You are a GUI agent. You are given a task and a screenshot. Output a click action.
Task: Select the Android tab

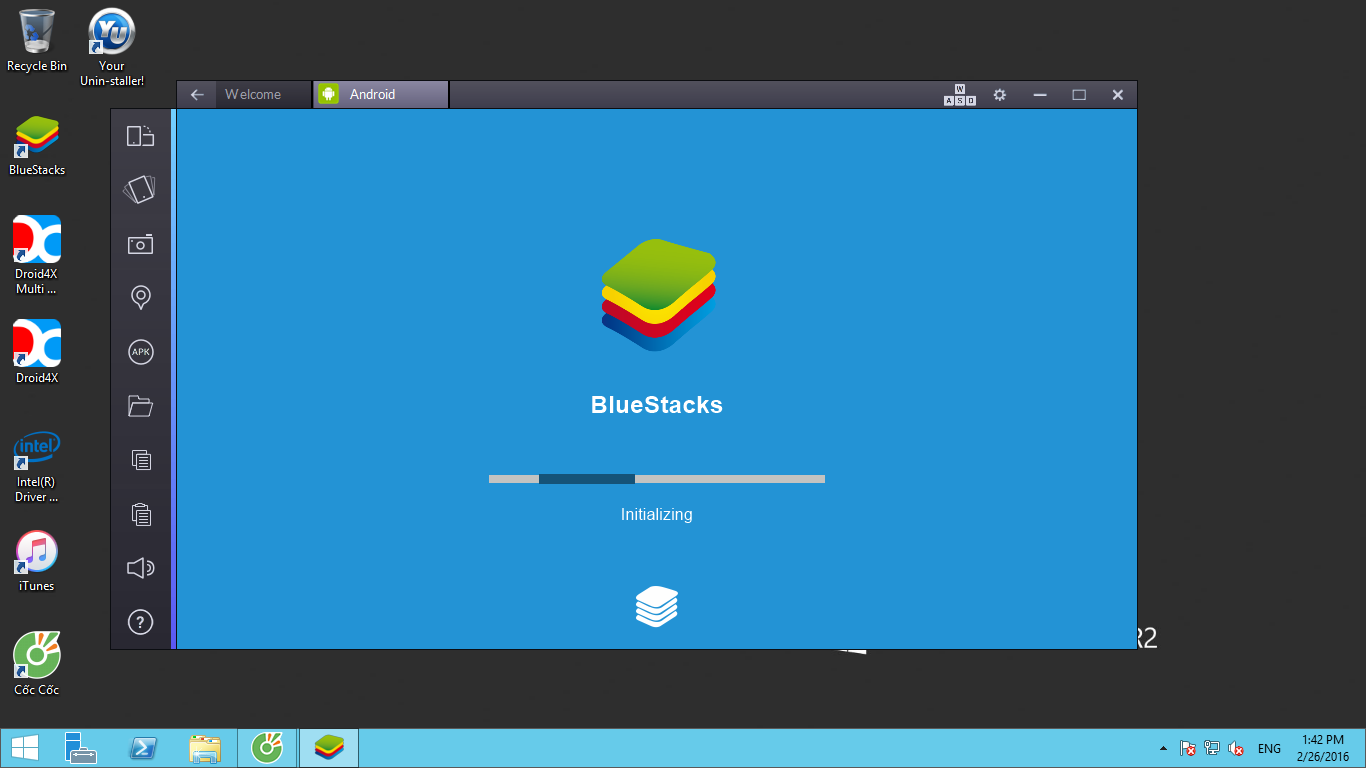coord(381,95)
